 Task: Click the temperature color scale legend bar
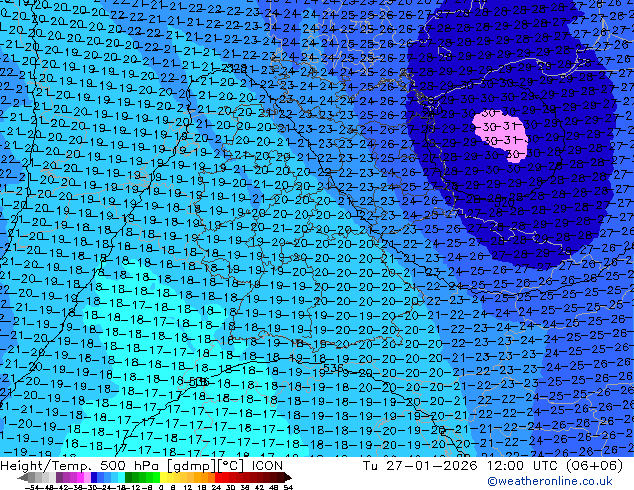click(x=154, y=478)
